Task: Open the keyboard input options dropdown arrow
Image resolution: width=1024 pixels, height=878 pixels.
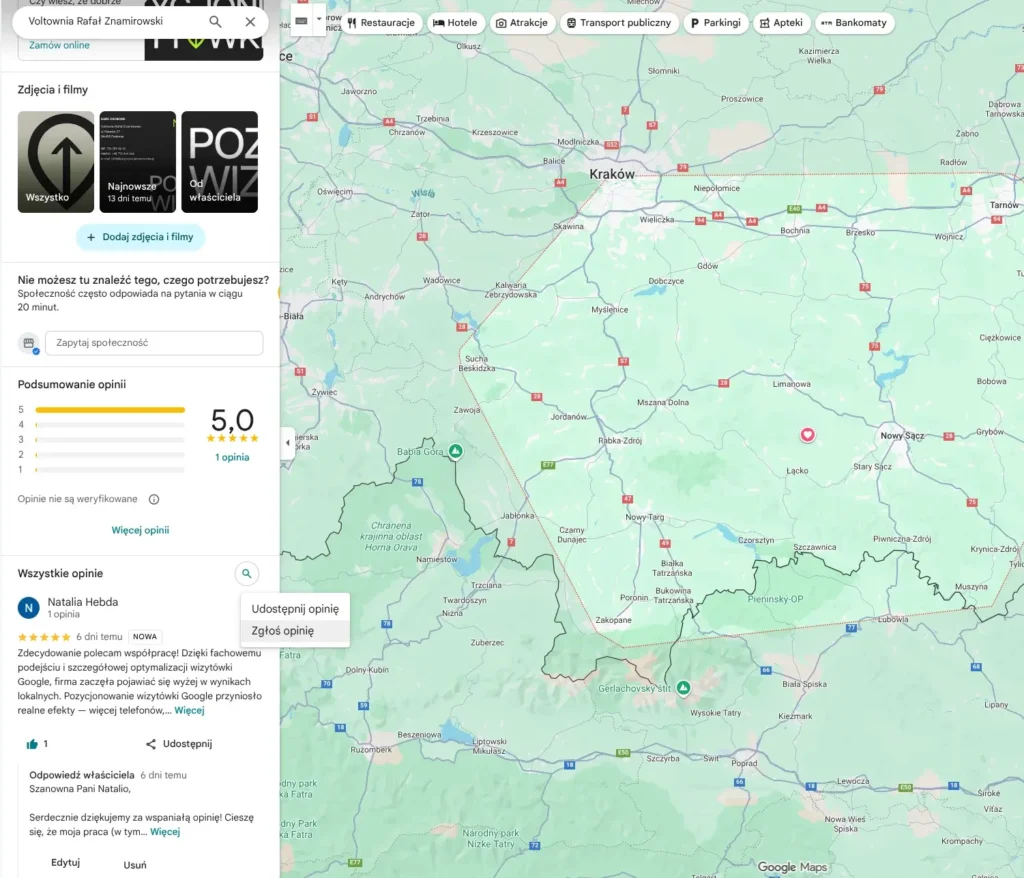Action: (320, 19)
